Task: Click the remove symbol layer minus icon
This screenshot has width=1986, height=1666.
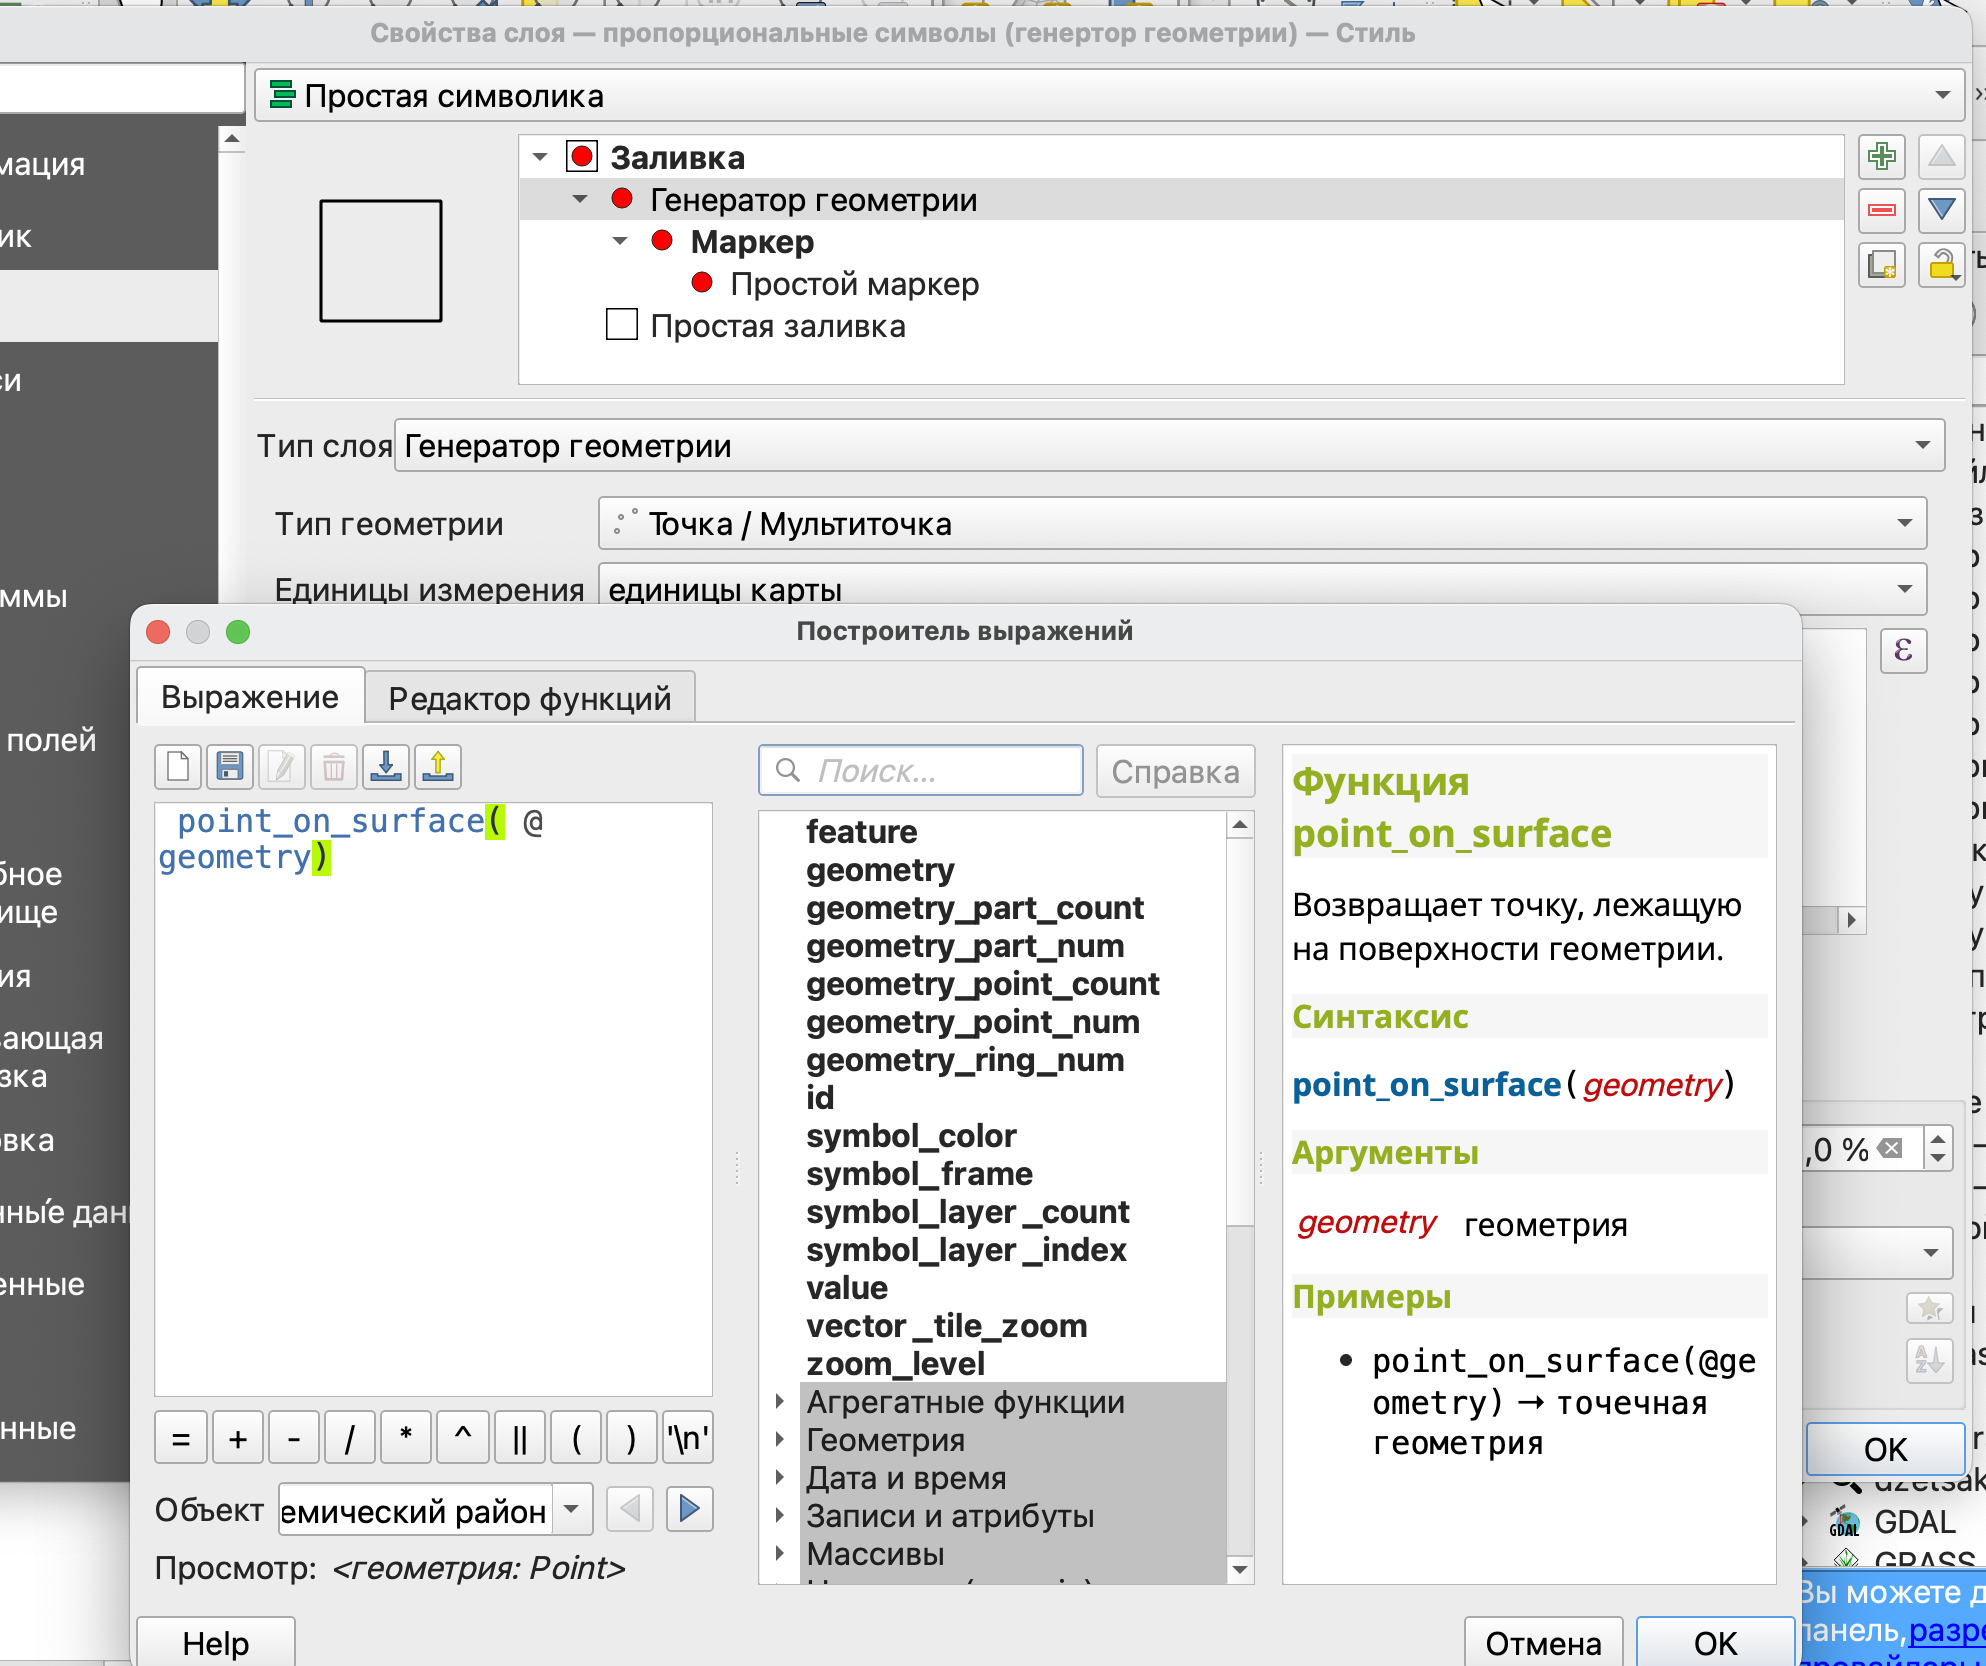Action: (1881, 210)
